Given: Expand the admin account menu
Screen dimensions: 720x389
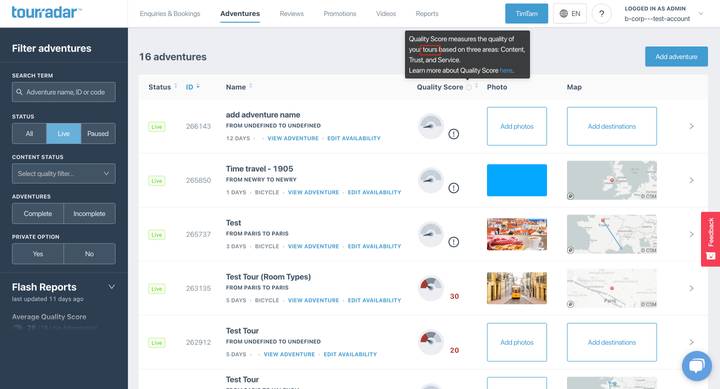Looking at the screenshot, I should point(701,14).
